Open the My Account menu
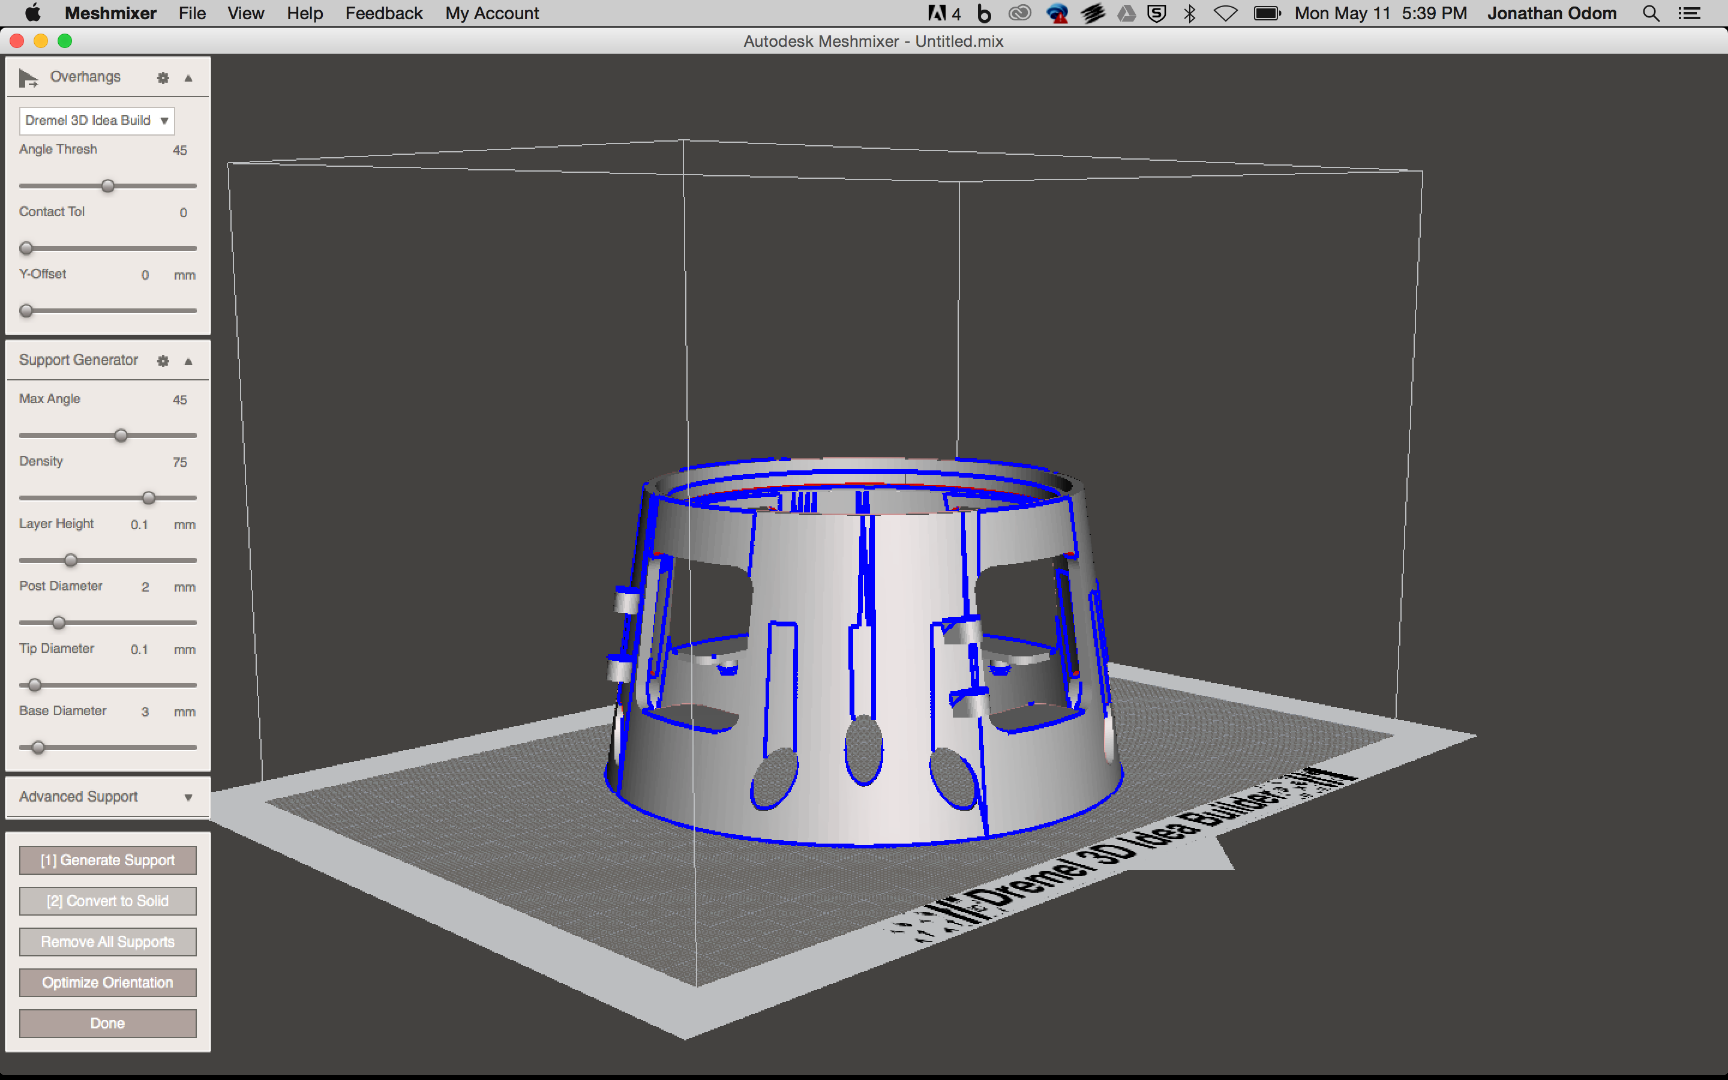The width and height of the screenshot is (1728, 1080). click(491, 13)
